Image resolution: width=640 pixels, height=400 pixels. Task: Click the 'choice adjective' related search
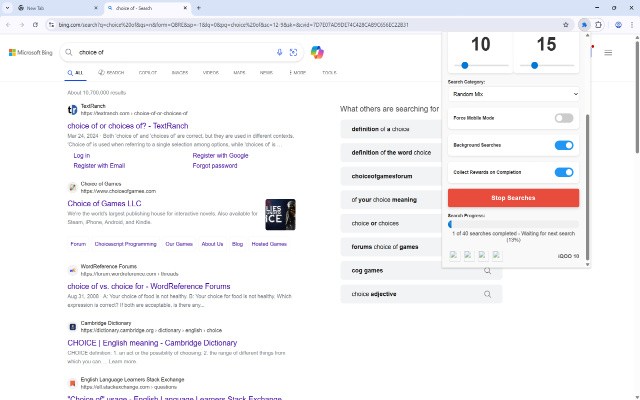421,294
